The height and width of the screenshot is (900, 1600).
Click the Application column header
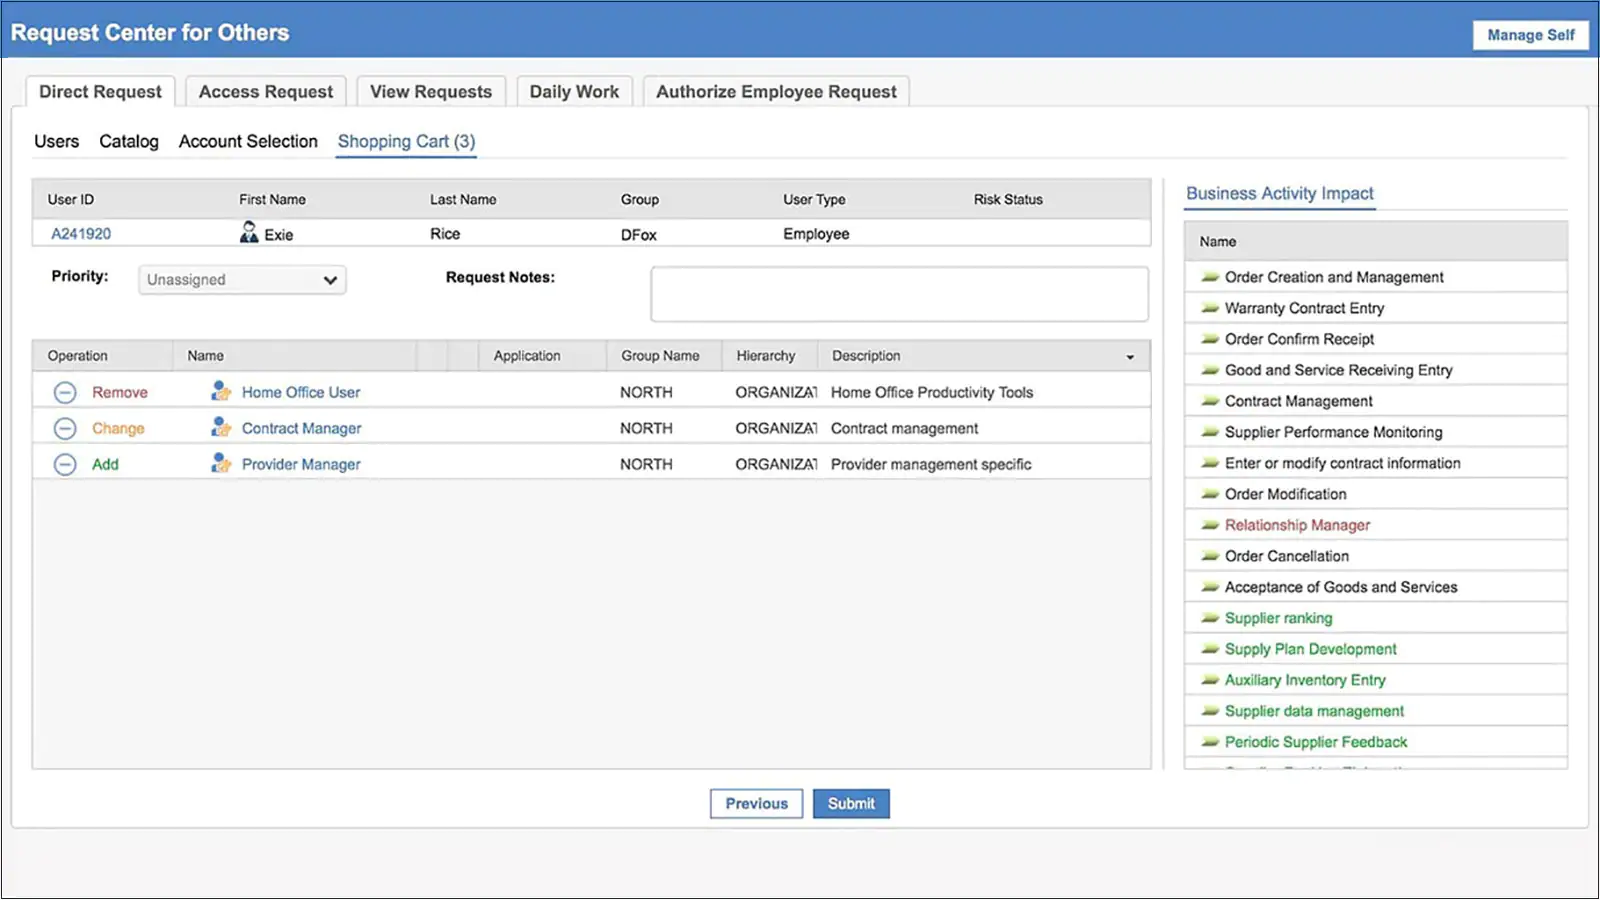(543, 356)
